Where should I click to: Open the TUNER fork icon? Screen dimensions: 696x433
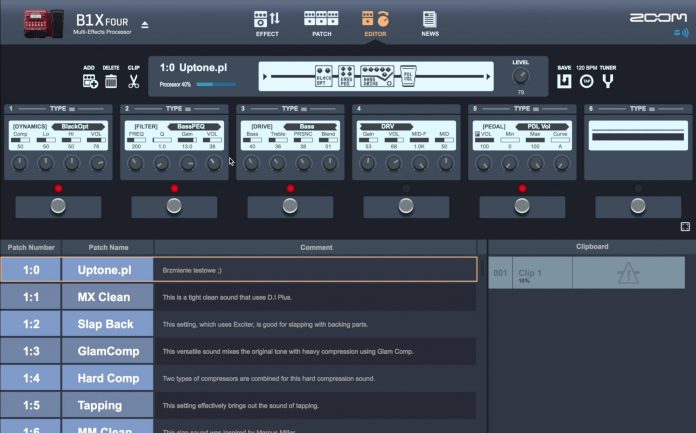click(608, 81)
